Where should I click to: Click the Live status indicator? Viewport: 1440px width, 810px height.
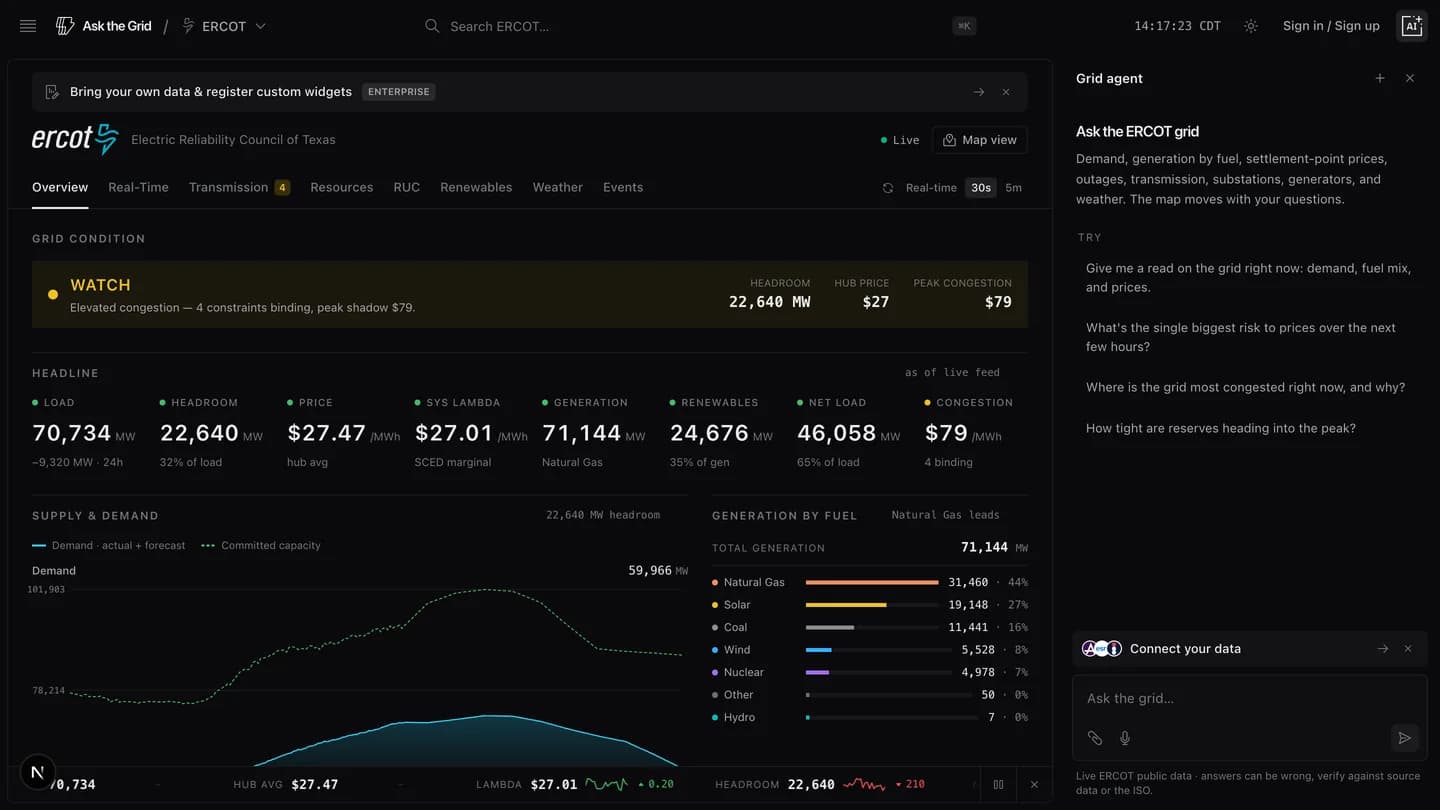pyautogui.click(x=900, y=140)
